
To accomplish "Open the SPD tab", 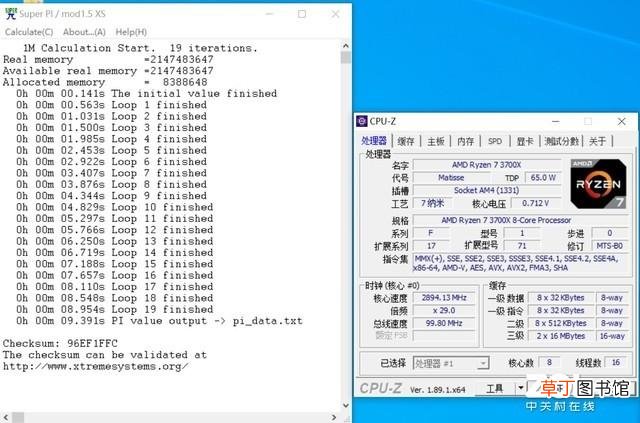I will tap(495, 141).
